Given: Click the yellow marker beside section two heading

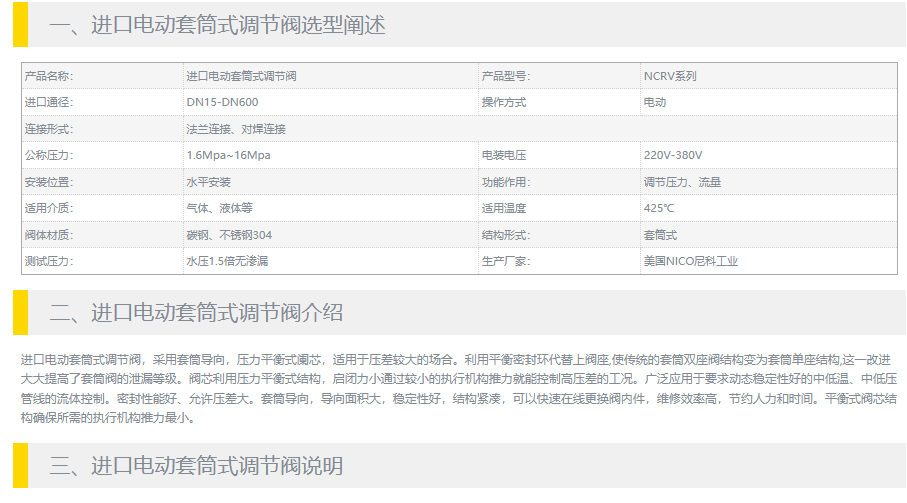Looking at the screenshot, I should coord(20,312).
